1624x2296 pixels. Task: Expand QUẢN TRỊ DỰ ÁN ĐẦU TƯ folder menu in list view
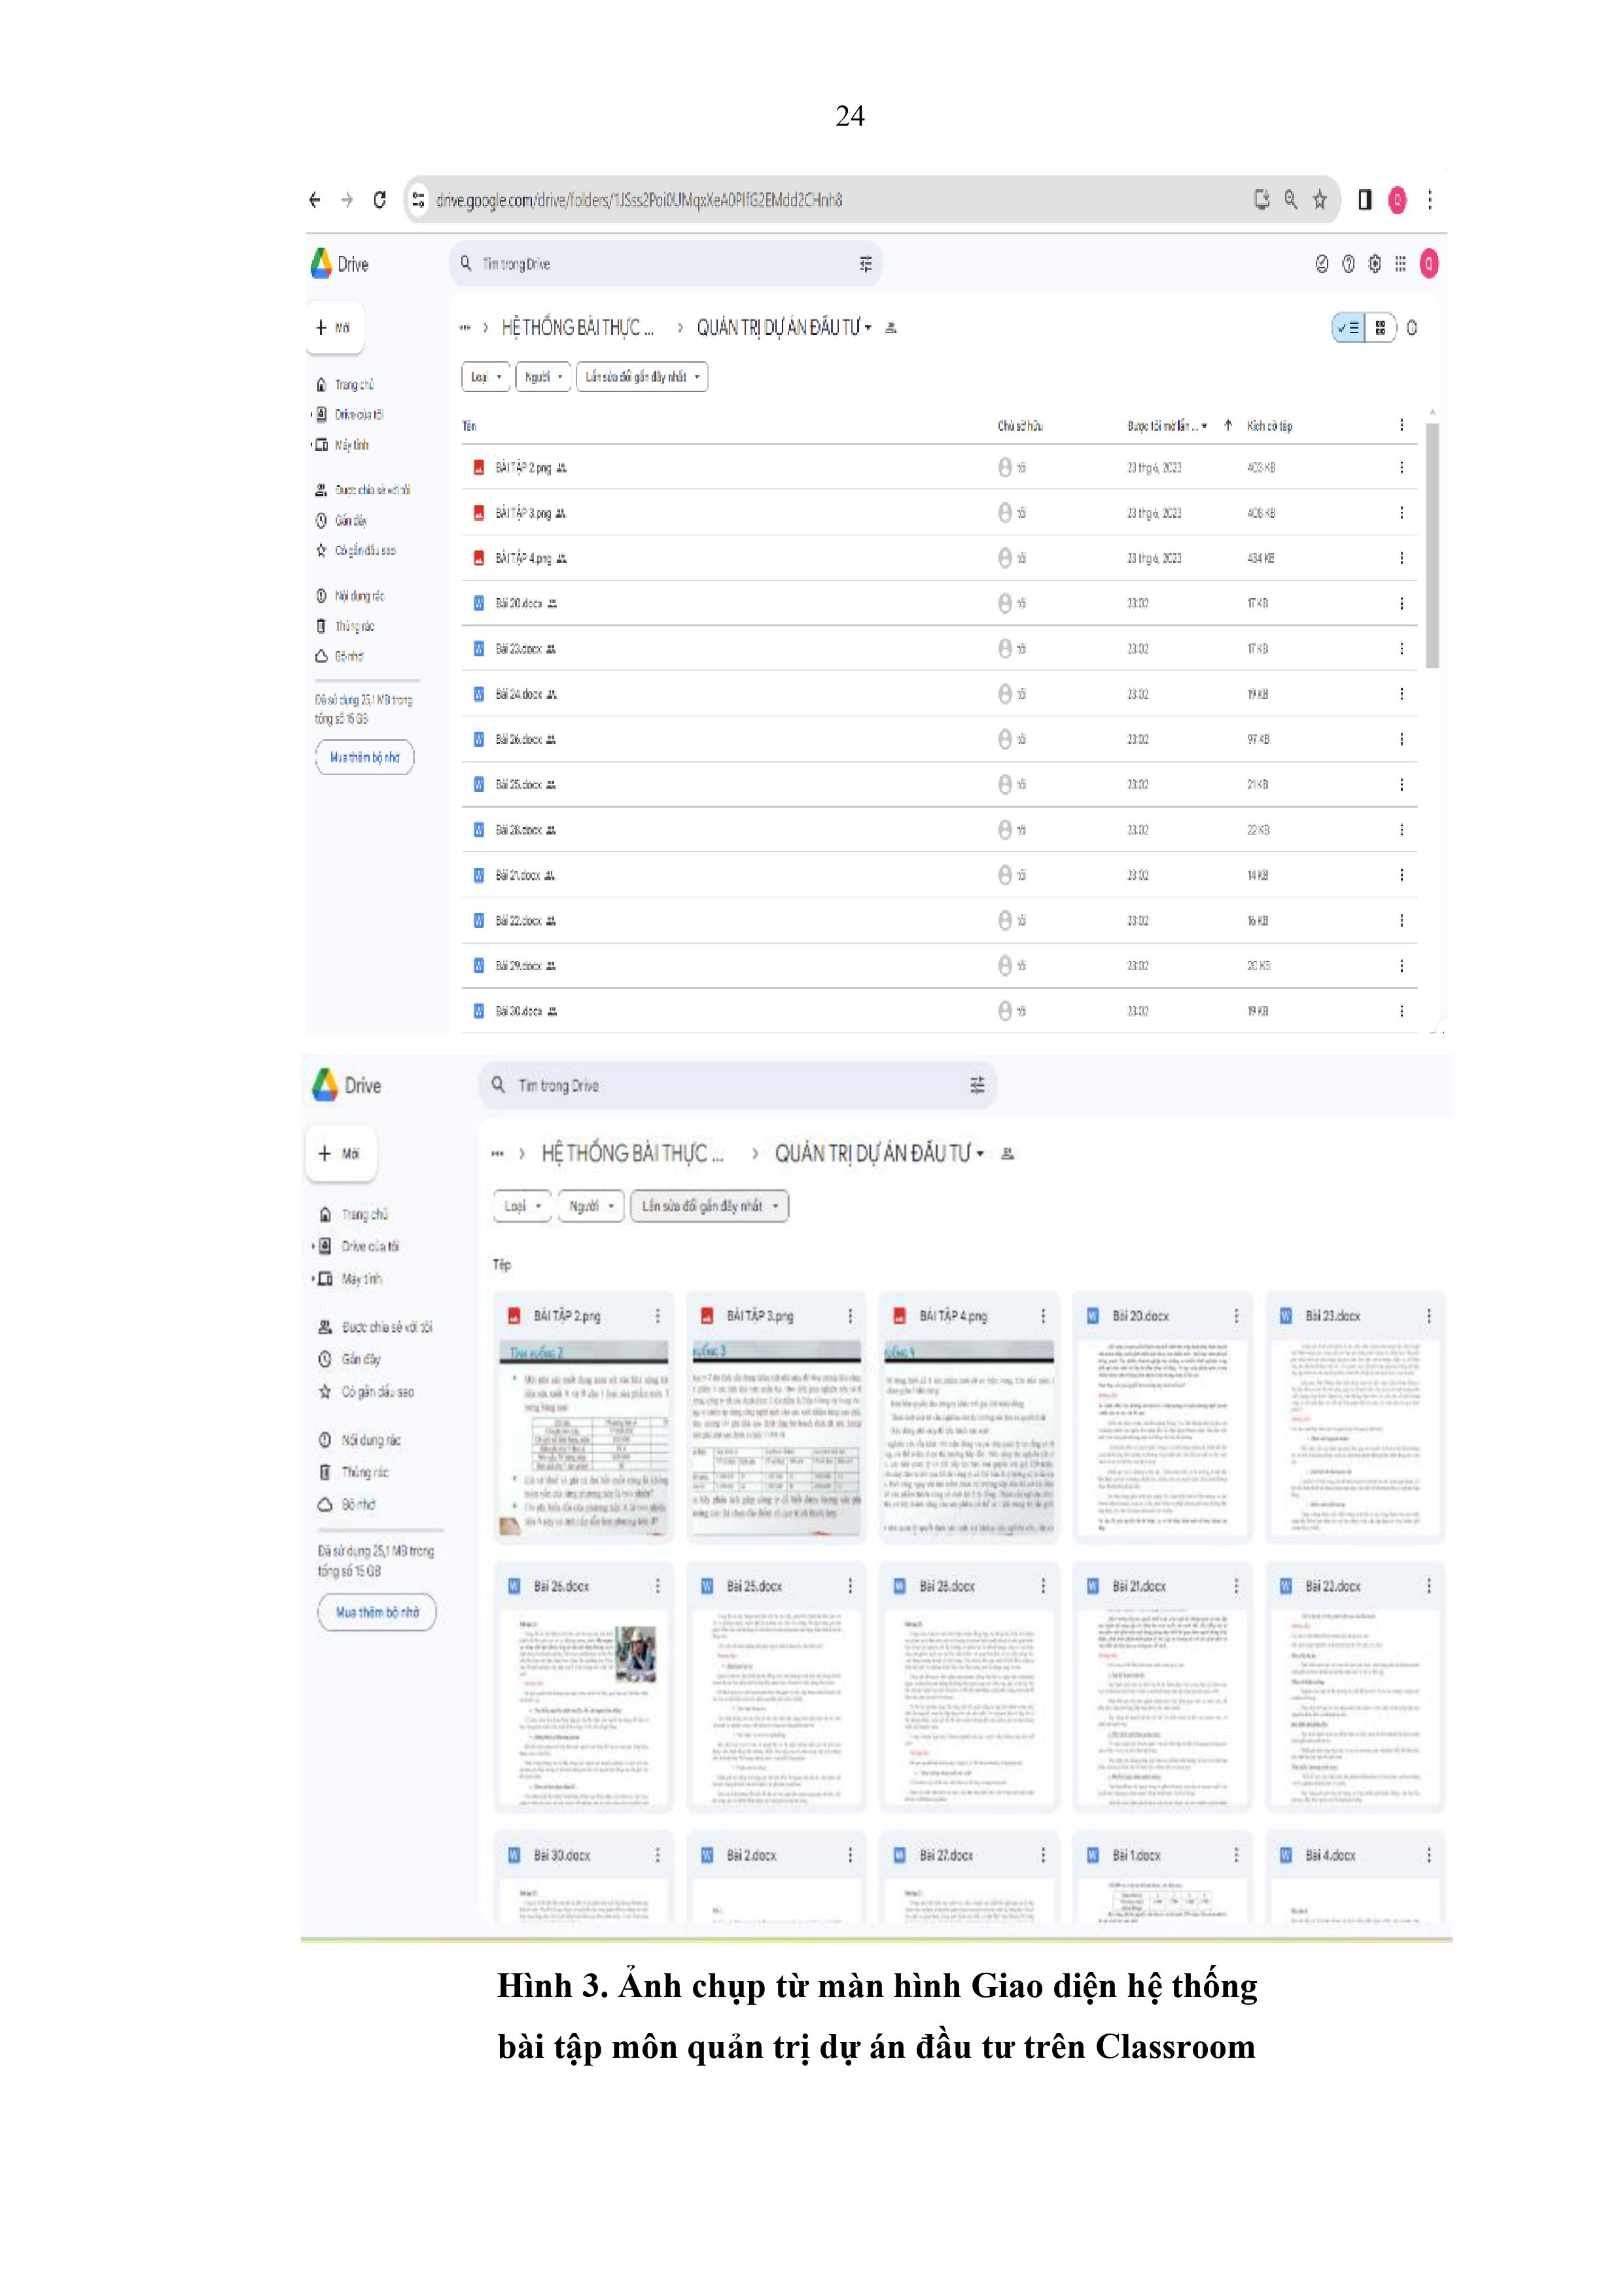pos(868,328)
